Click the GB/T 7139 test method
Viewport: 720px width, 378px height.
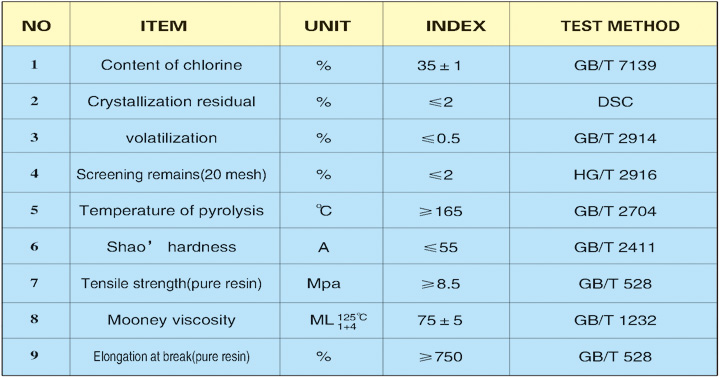pos(615,65)
